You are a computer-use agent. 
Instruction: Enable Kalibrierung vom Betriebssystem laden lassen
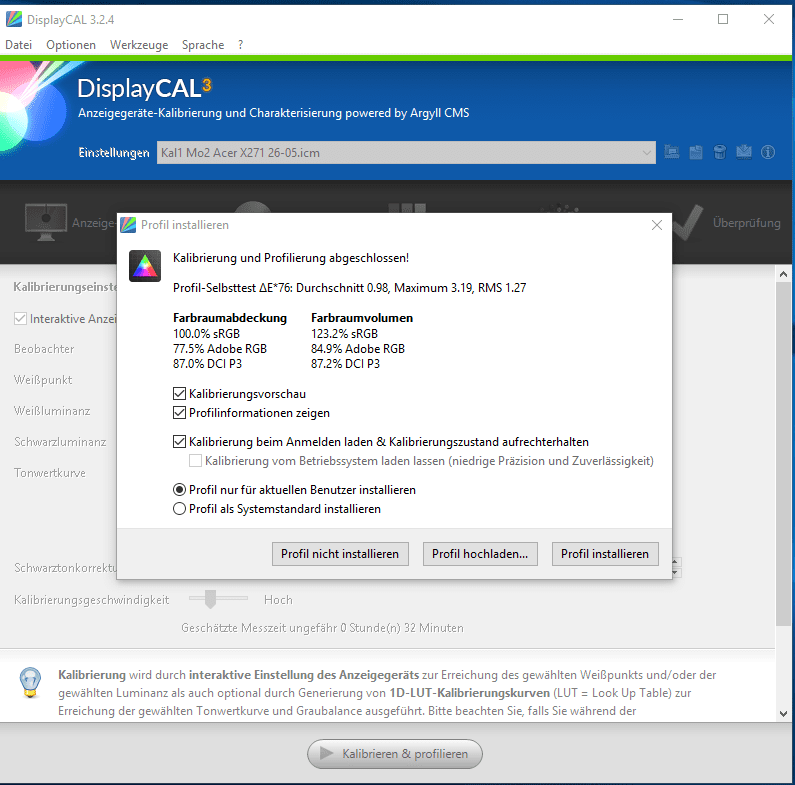click(195, 461)
